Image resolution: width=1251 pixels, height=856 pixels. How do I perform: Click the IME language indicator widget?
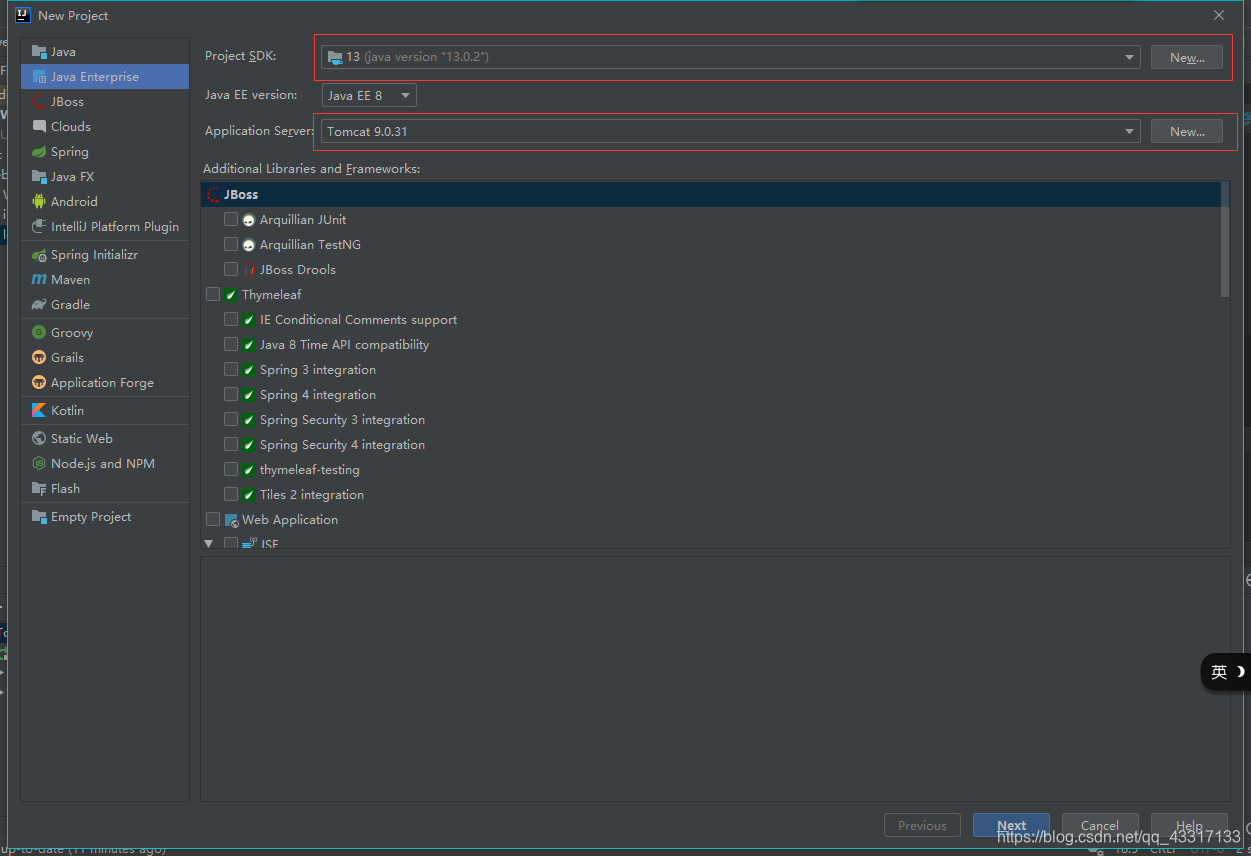1226,672
